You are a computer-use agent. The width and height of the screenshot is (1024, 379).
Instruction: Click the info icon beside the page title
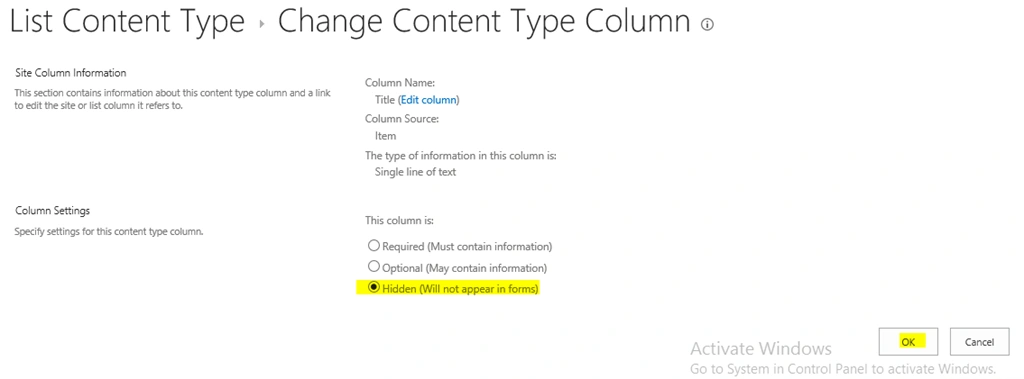(707, 25)
